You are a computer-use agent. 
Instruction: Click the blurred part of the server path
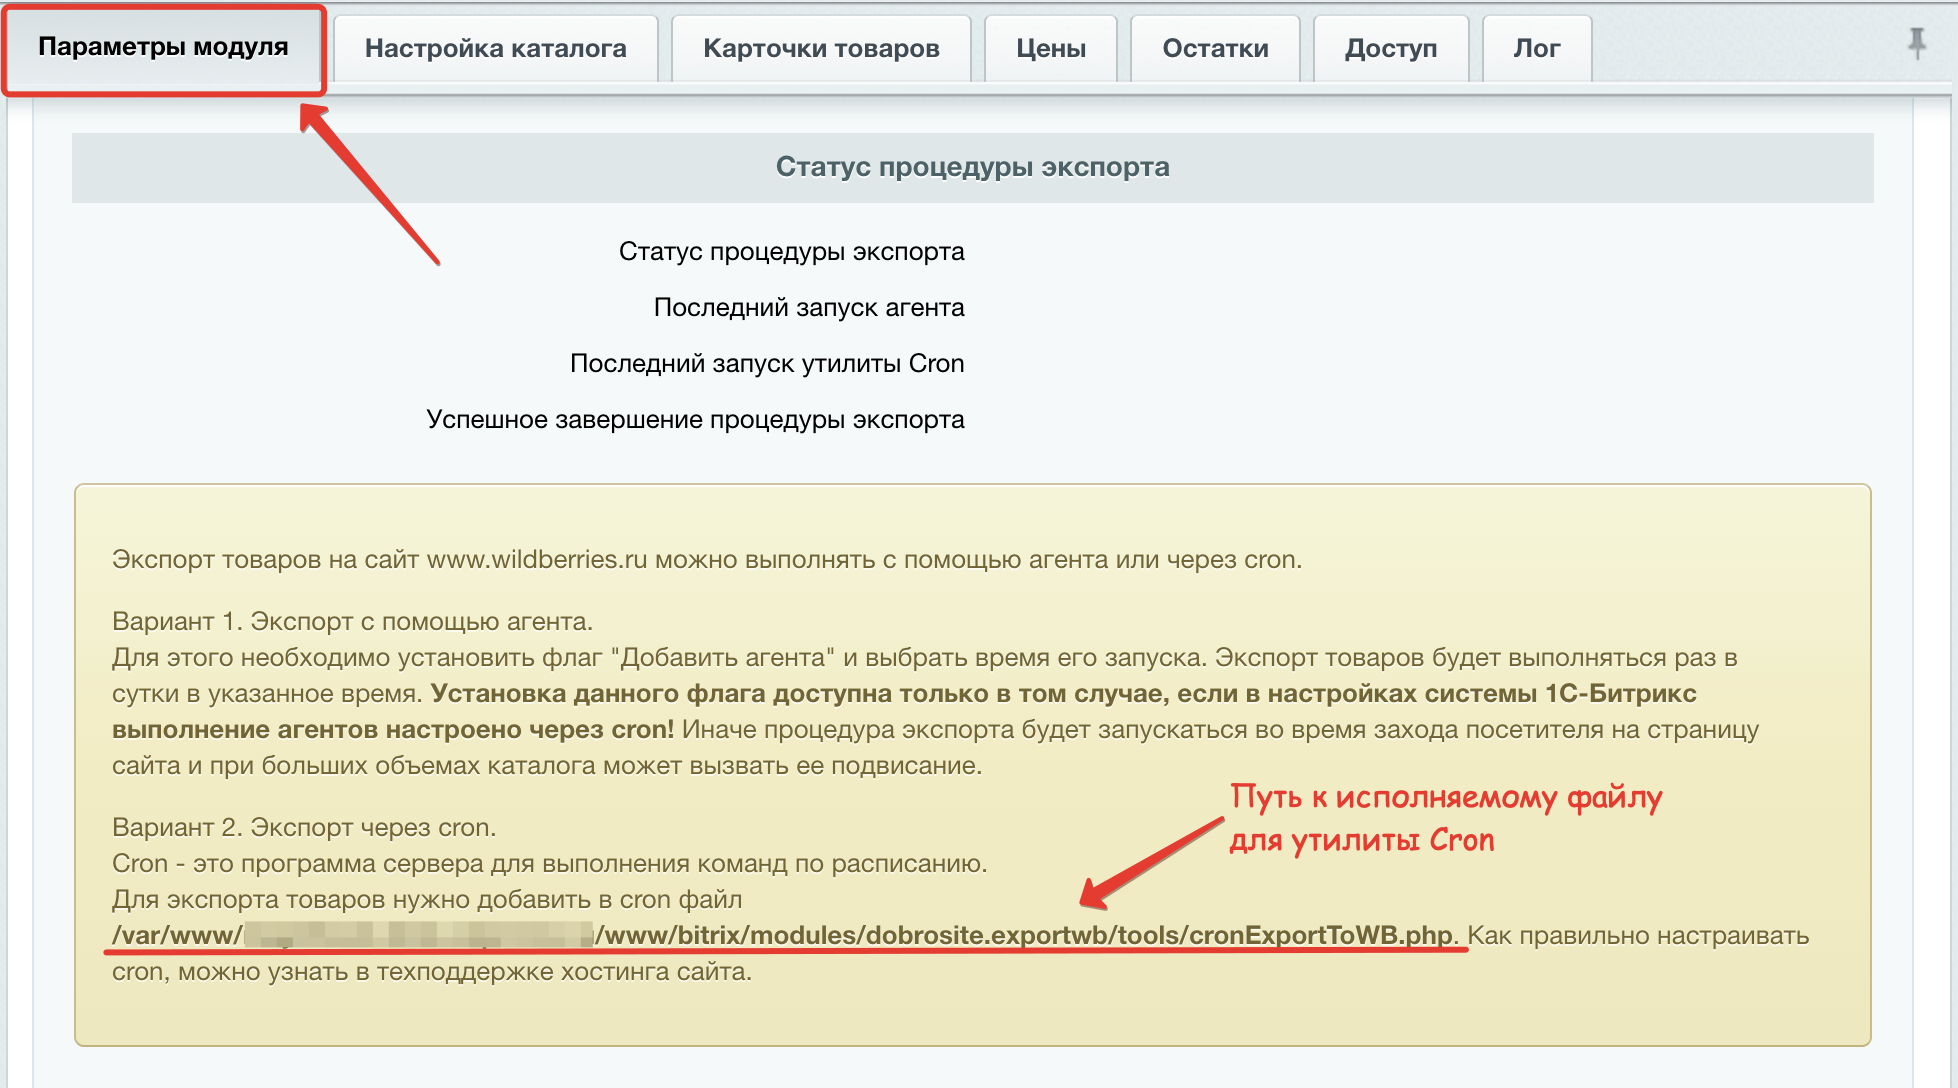click(418, 935)
